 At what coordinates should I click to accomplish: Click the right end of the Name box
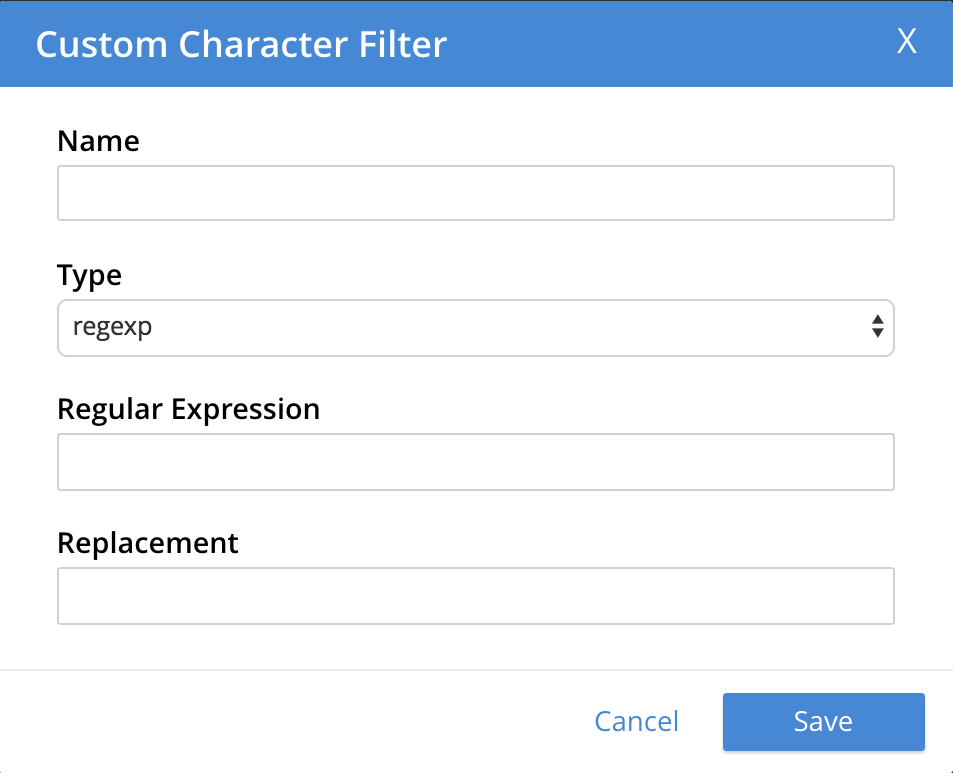870,193
